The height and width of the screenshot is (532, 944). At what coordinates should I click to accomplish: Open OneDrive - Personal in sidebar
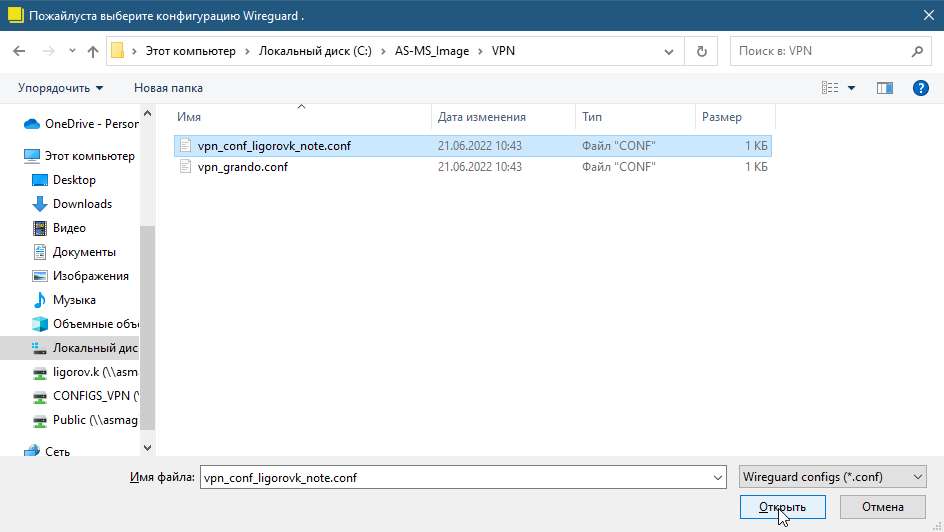(x=81, y=124)
